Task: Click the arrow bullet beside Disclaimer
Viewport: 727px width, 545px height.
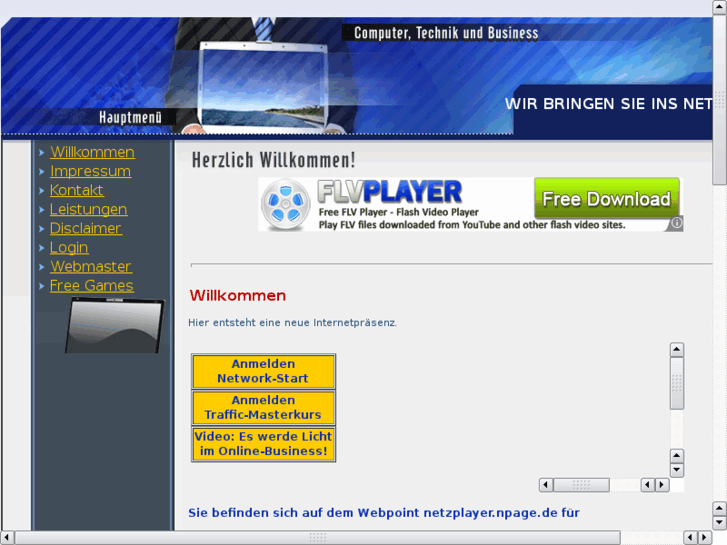Action: [42, 229]
